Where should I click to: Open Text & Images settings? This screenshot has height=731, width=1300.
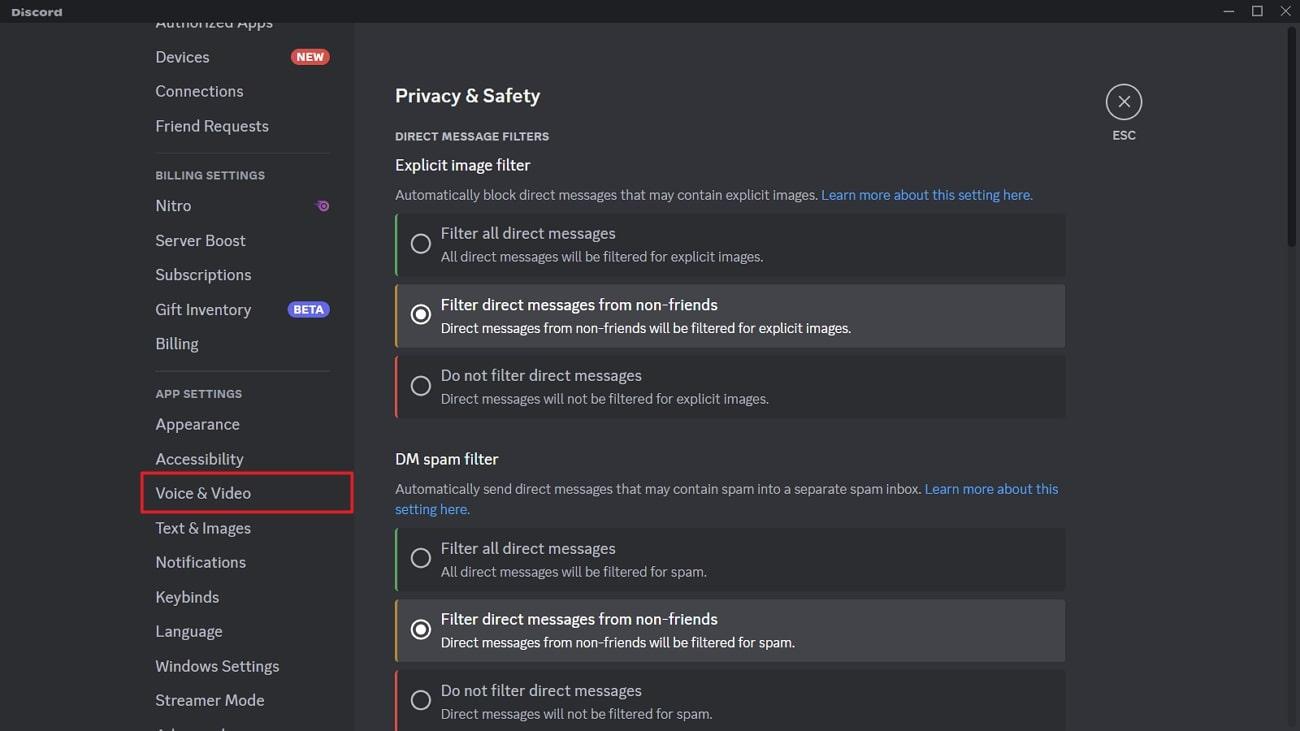202,527
